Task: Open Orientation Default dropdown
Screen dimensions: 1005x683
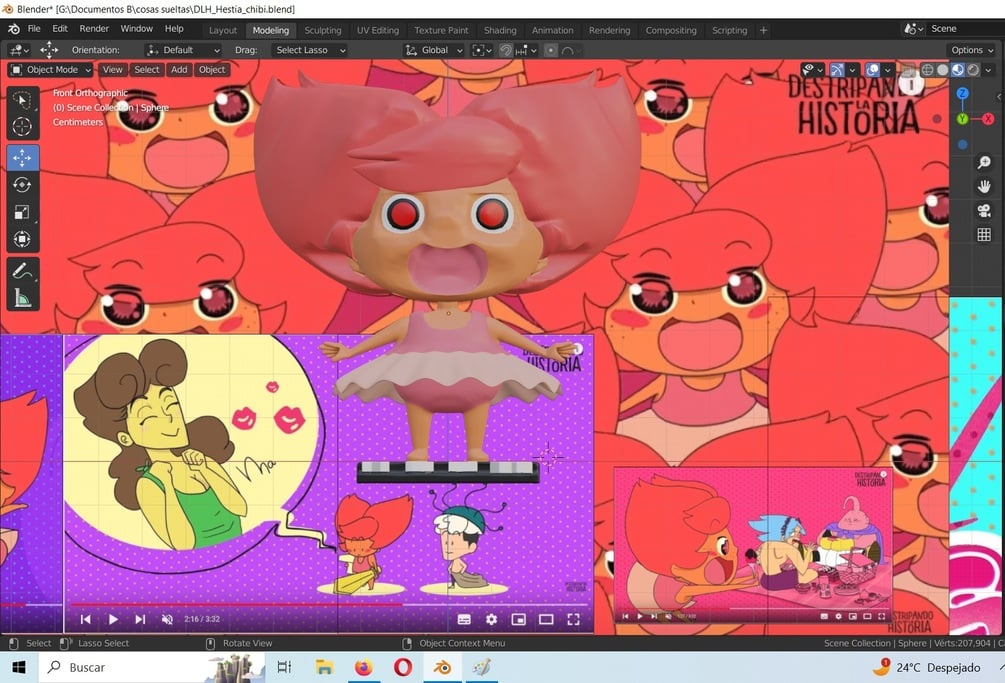Action: click(x=183, y=50)
